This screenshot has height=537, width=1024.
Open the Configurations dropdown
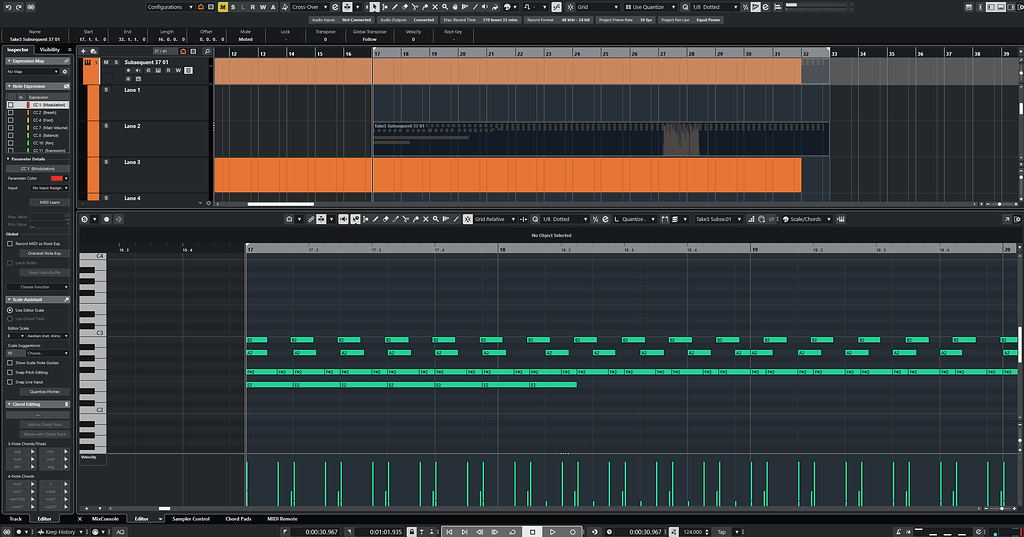coord(170,7)
